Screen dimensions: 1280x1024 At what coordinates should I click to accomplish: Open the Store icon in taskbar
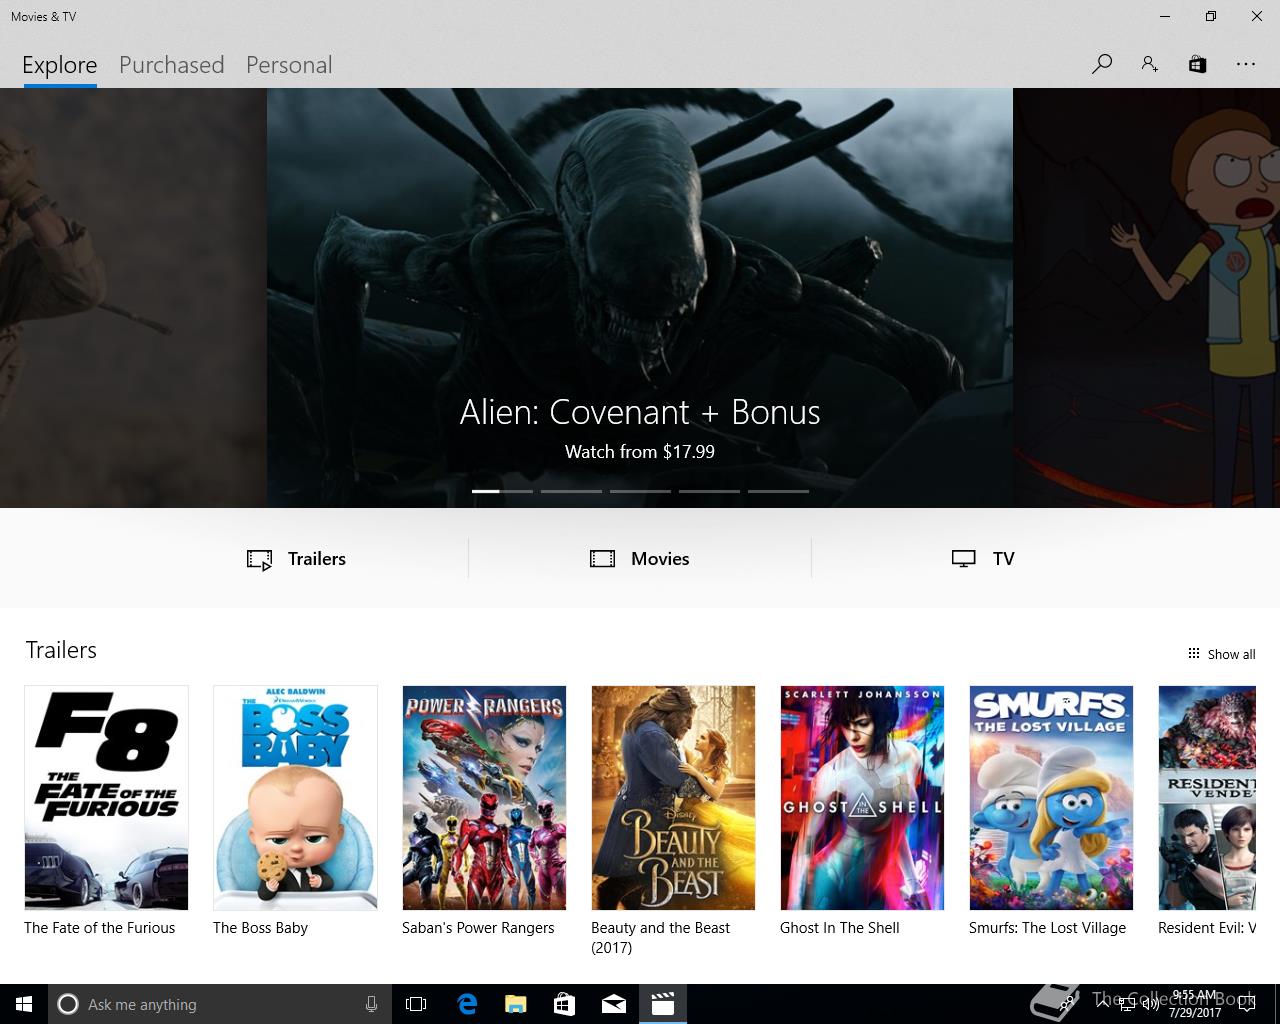(564, 1004)
